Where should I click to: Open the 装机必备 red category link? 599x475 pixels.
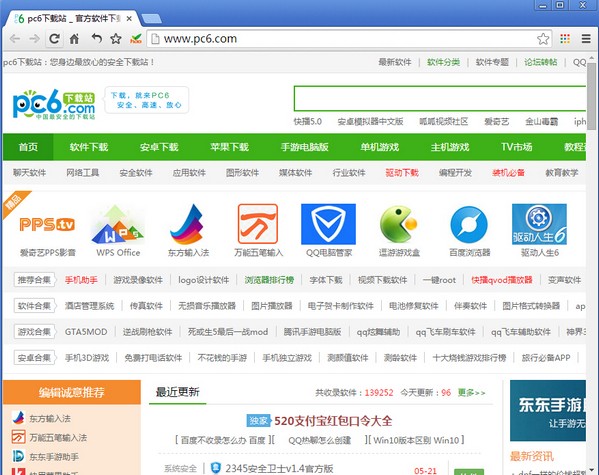pos(508,173)
